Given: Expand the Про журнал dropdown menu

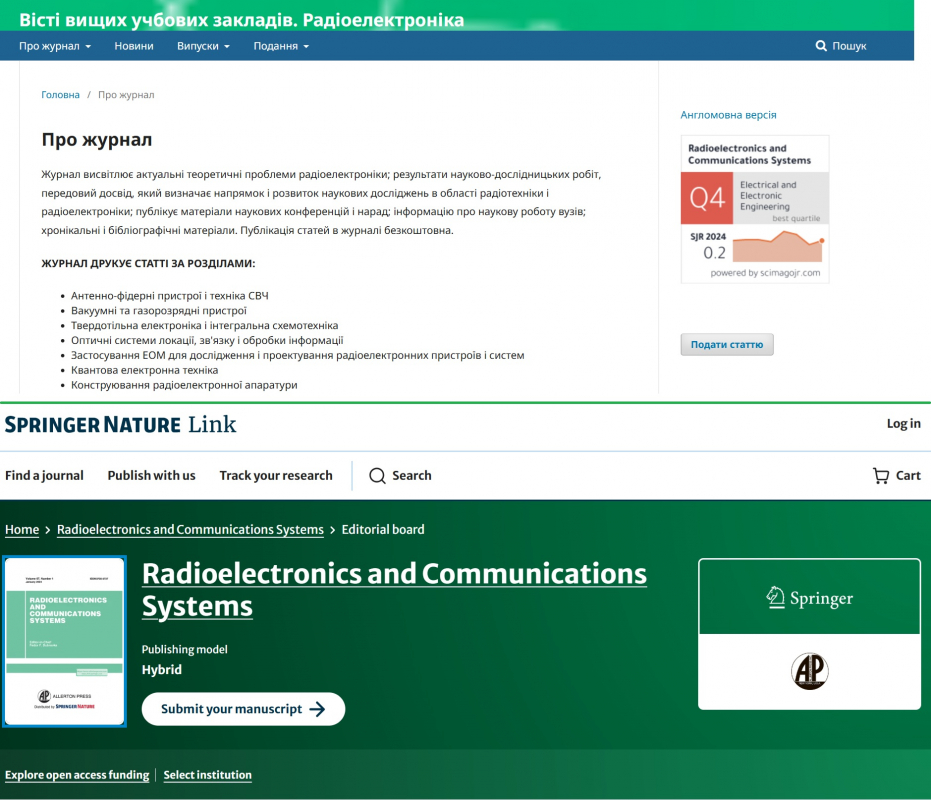Looking at the screenshot, I should 55,46.
